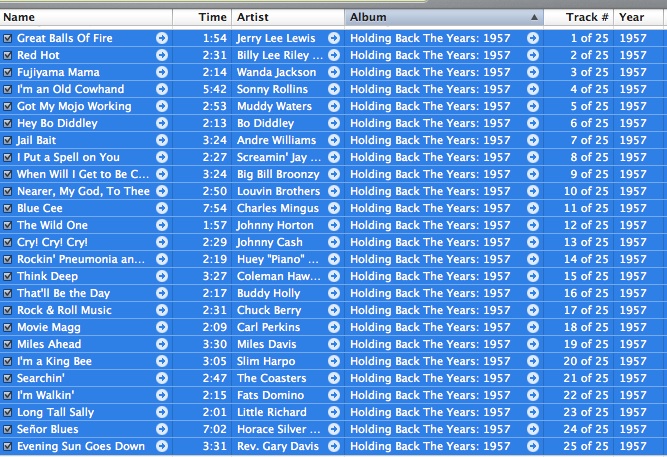Click the arrow icon next to Señor Blues
Viewport: 667px width, 457px height.
tap(162, 429)
